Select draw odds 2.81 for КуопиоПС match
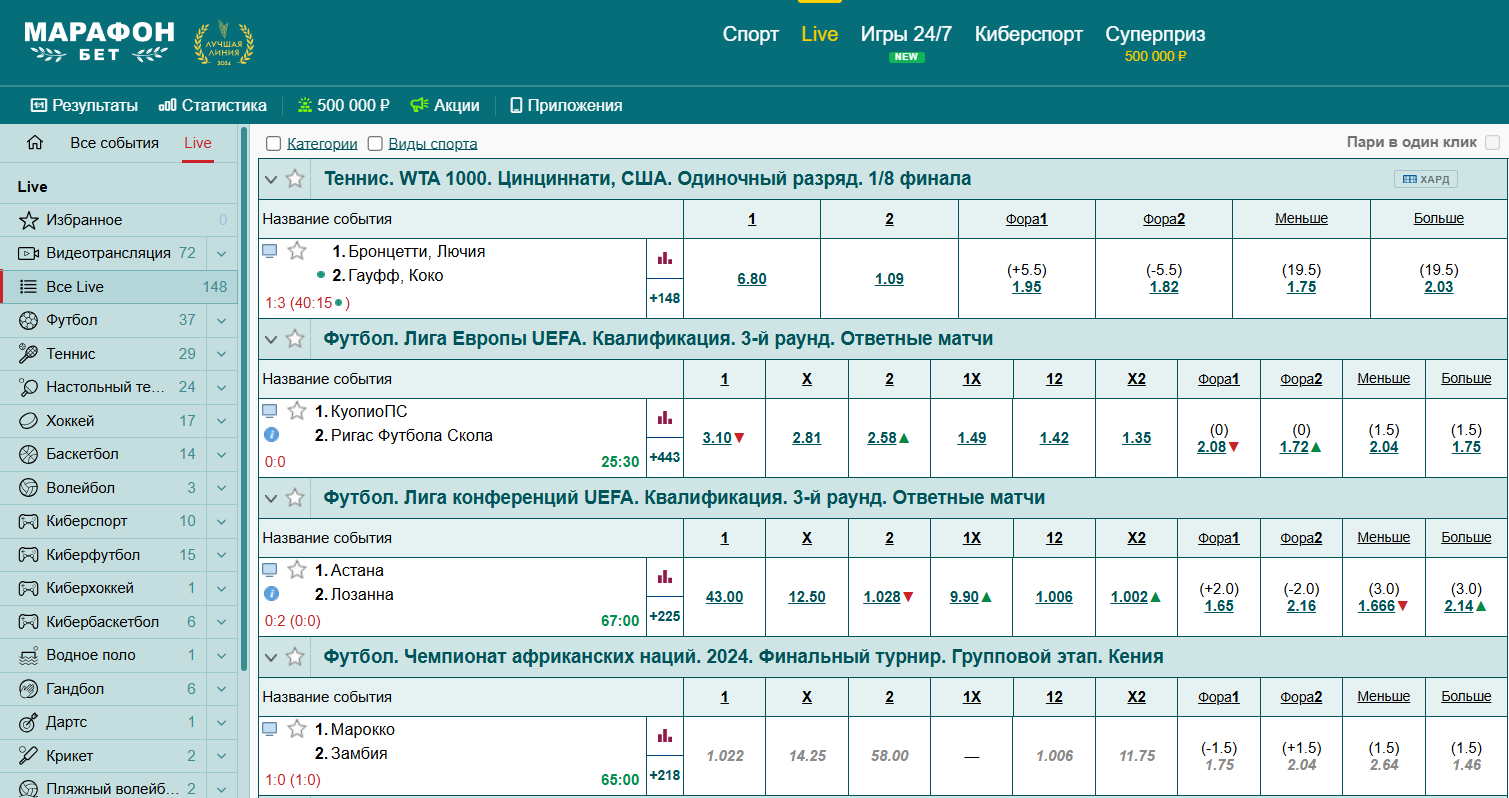This screenshot has height=798, width=1509. tap(807, 438)
